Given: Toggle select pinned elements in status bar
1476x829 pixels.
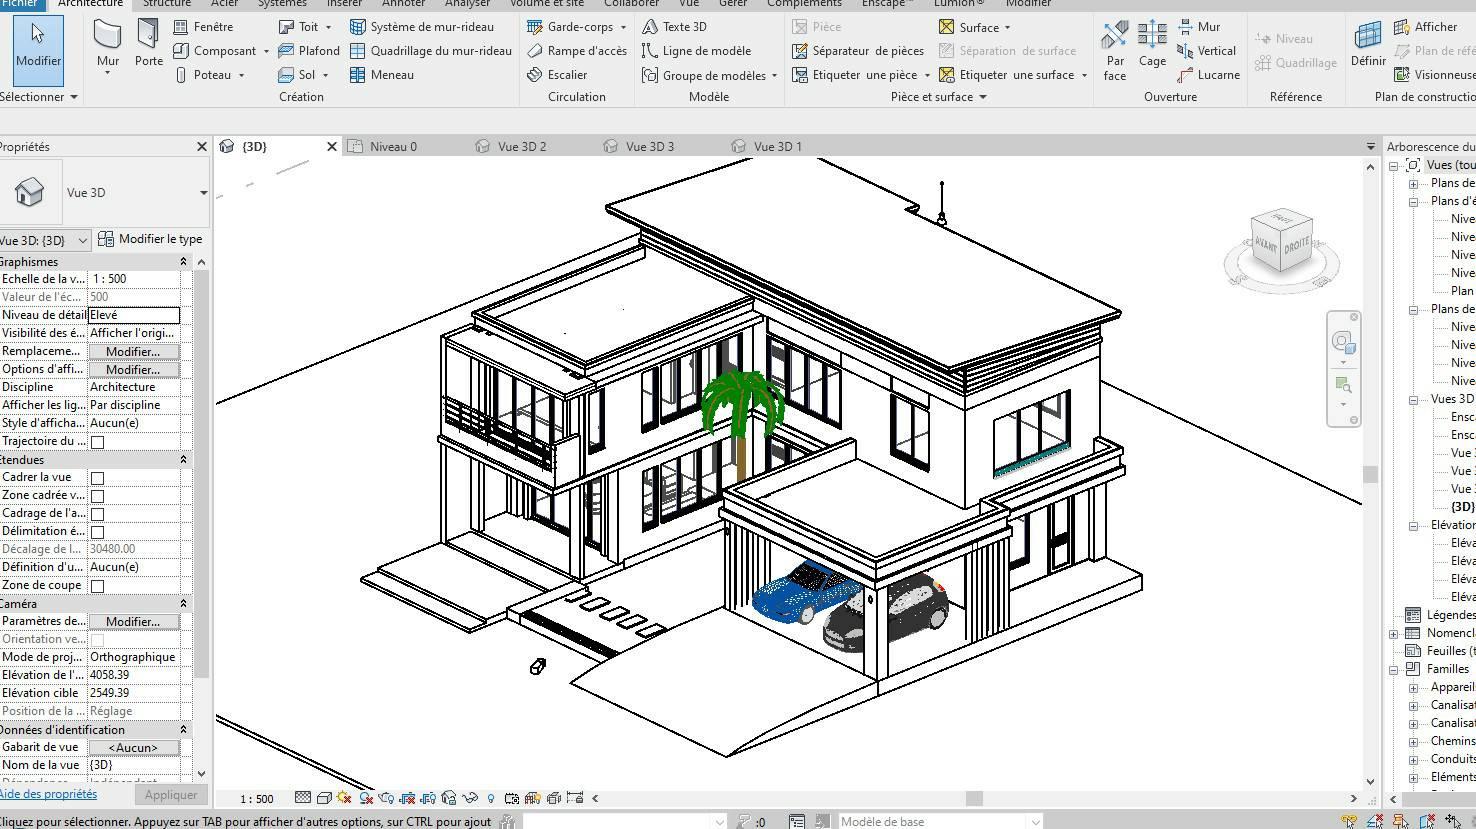Looking at the screenshot, I should (x=1401, y=822).
